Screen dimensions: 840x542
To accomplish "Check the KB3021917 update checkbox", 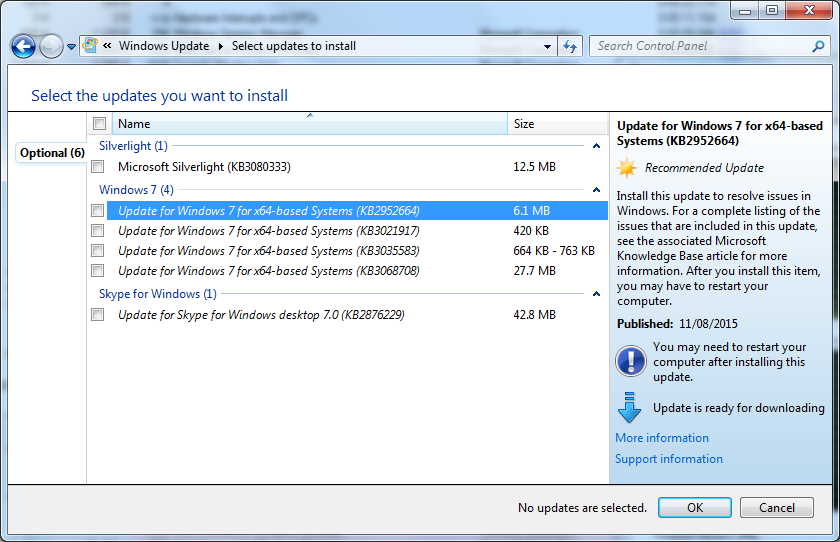I will 98,231.
